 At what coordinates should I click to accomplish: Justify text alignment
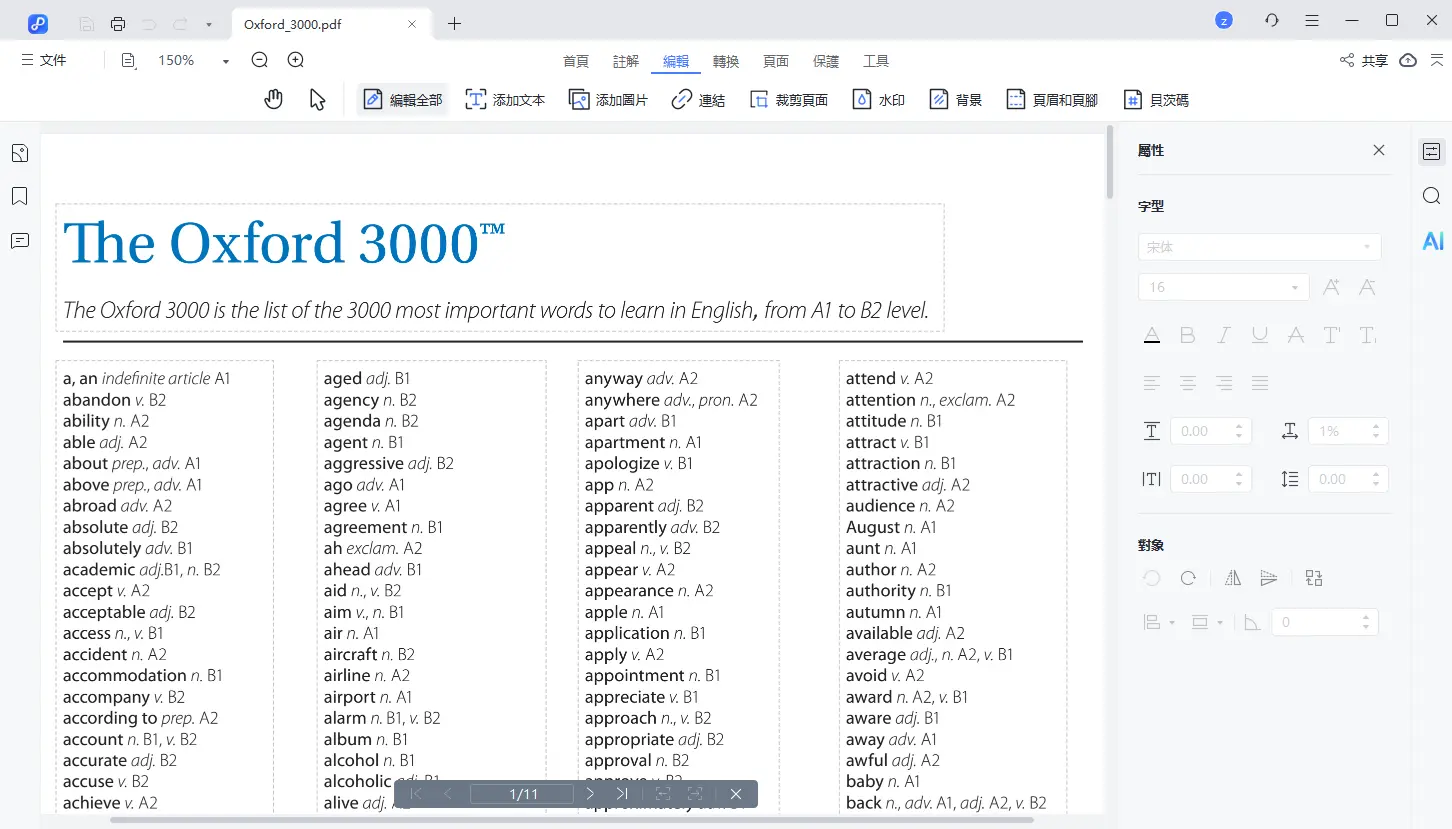pos(1260,383)
